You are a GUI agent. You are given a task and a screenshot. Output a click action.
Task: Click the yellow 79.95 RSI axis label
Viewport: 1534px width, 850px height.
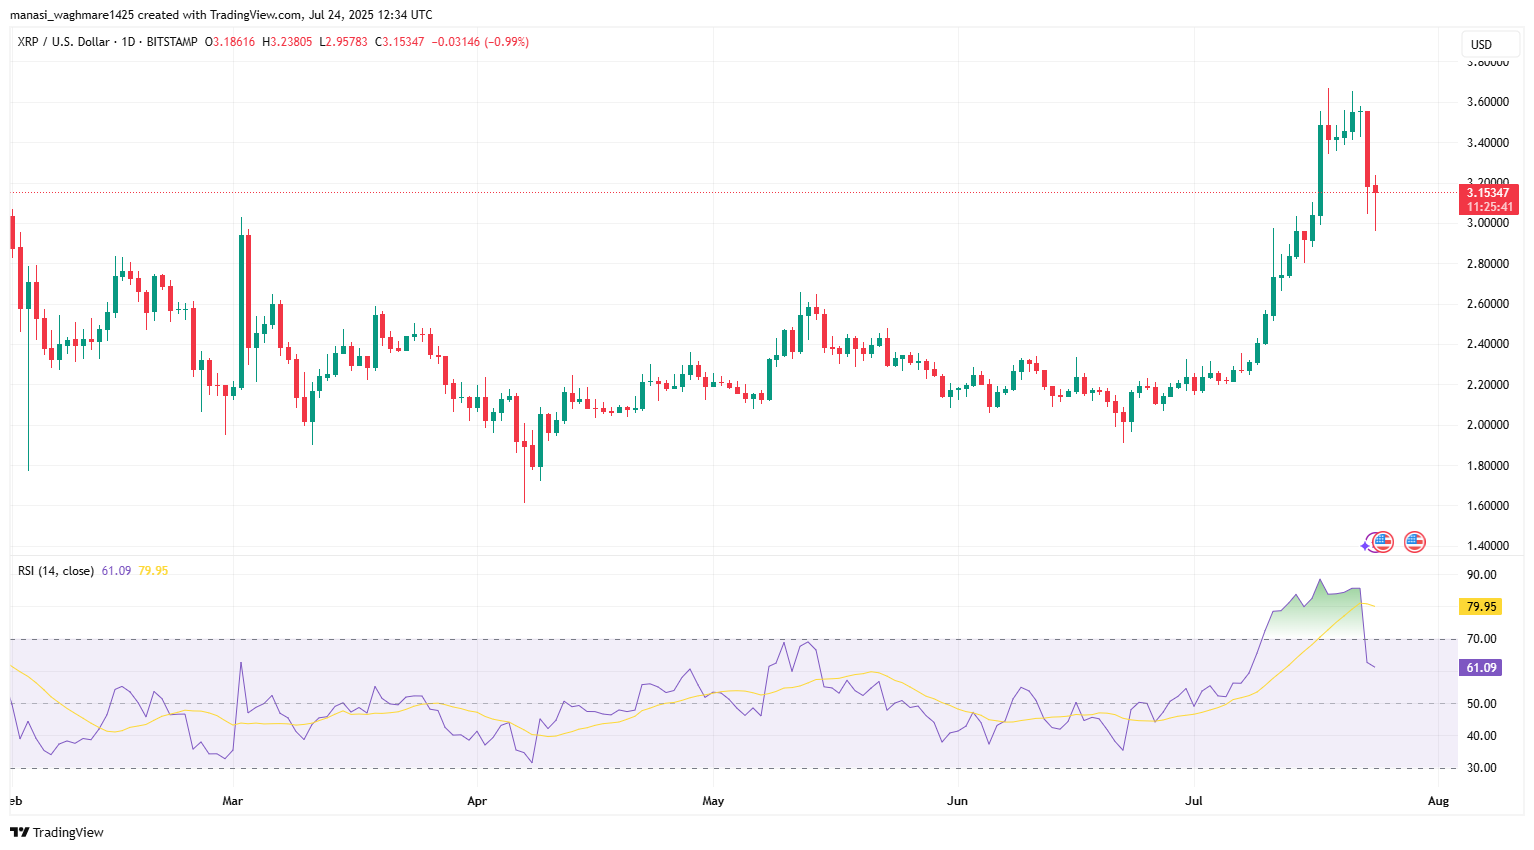coord(1480,607)
